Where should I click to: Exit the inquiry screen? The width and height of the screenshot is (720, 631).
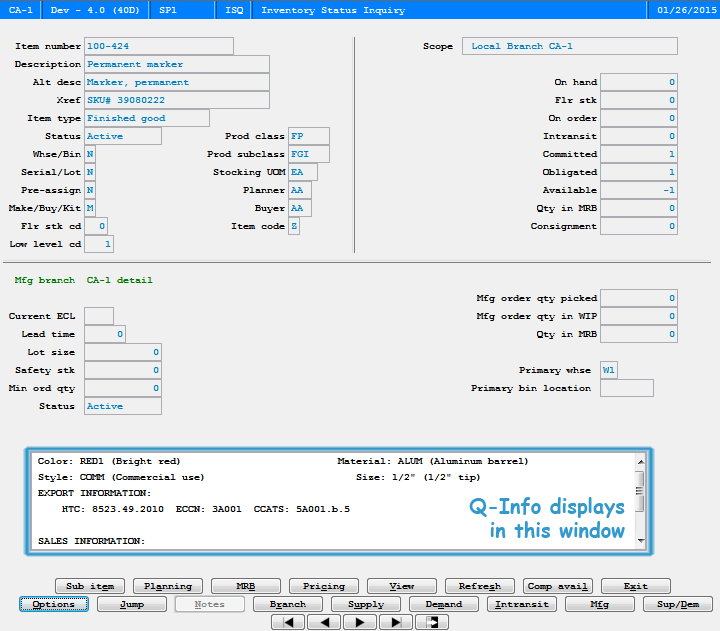pyautogui.click(x=636, y=586)
